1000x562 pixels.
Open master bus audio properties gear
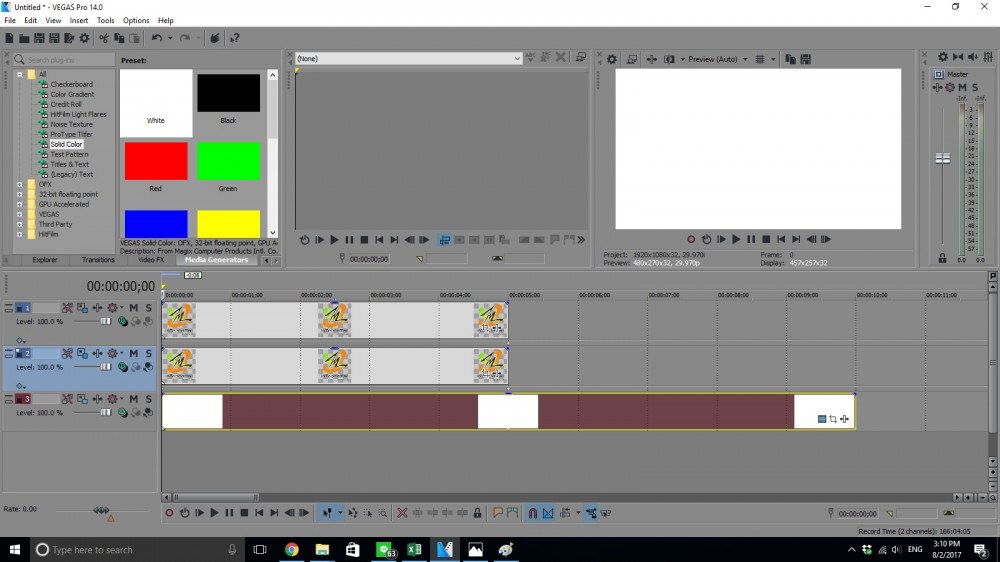[943, 57]
